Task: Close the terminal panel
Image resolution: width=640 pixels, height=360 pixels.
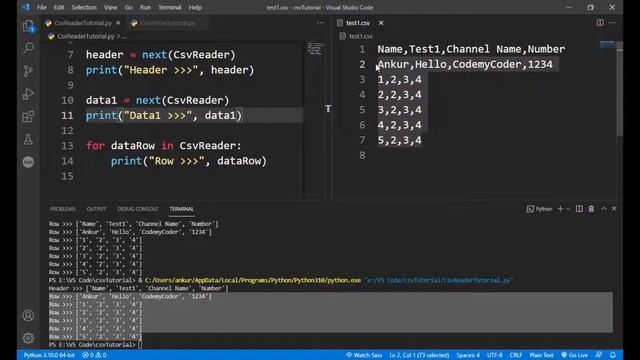Action: [x=614, y=209]
